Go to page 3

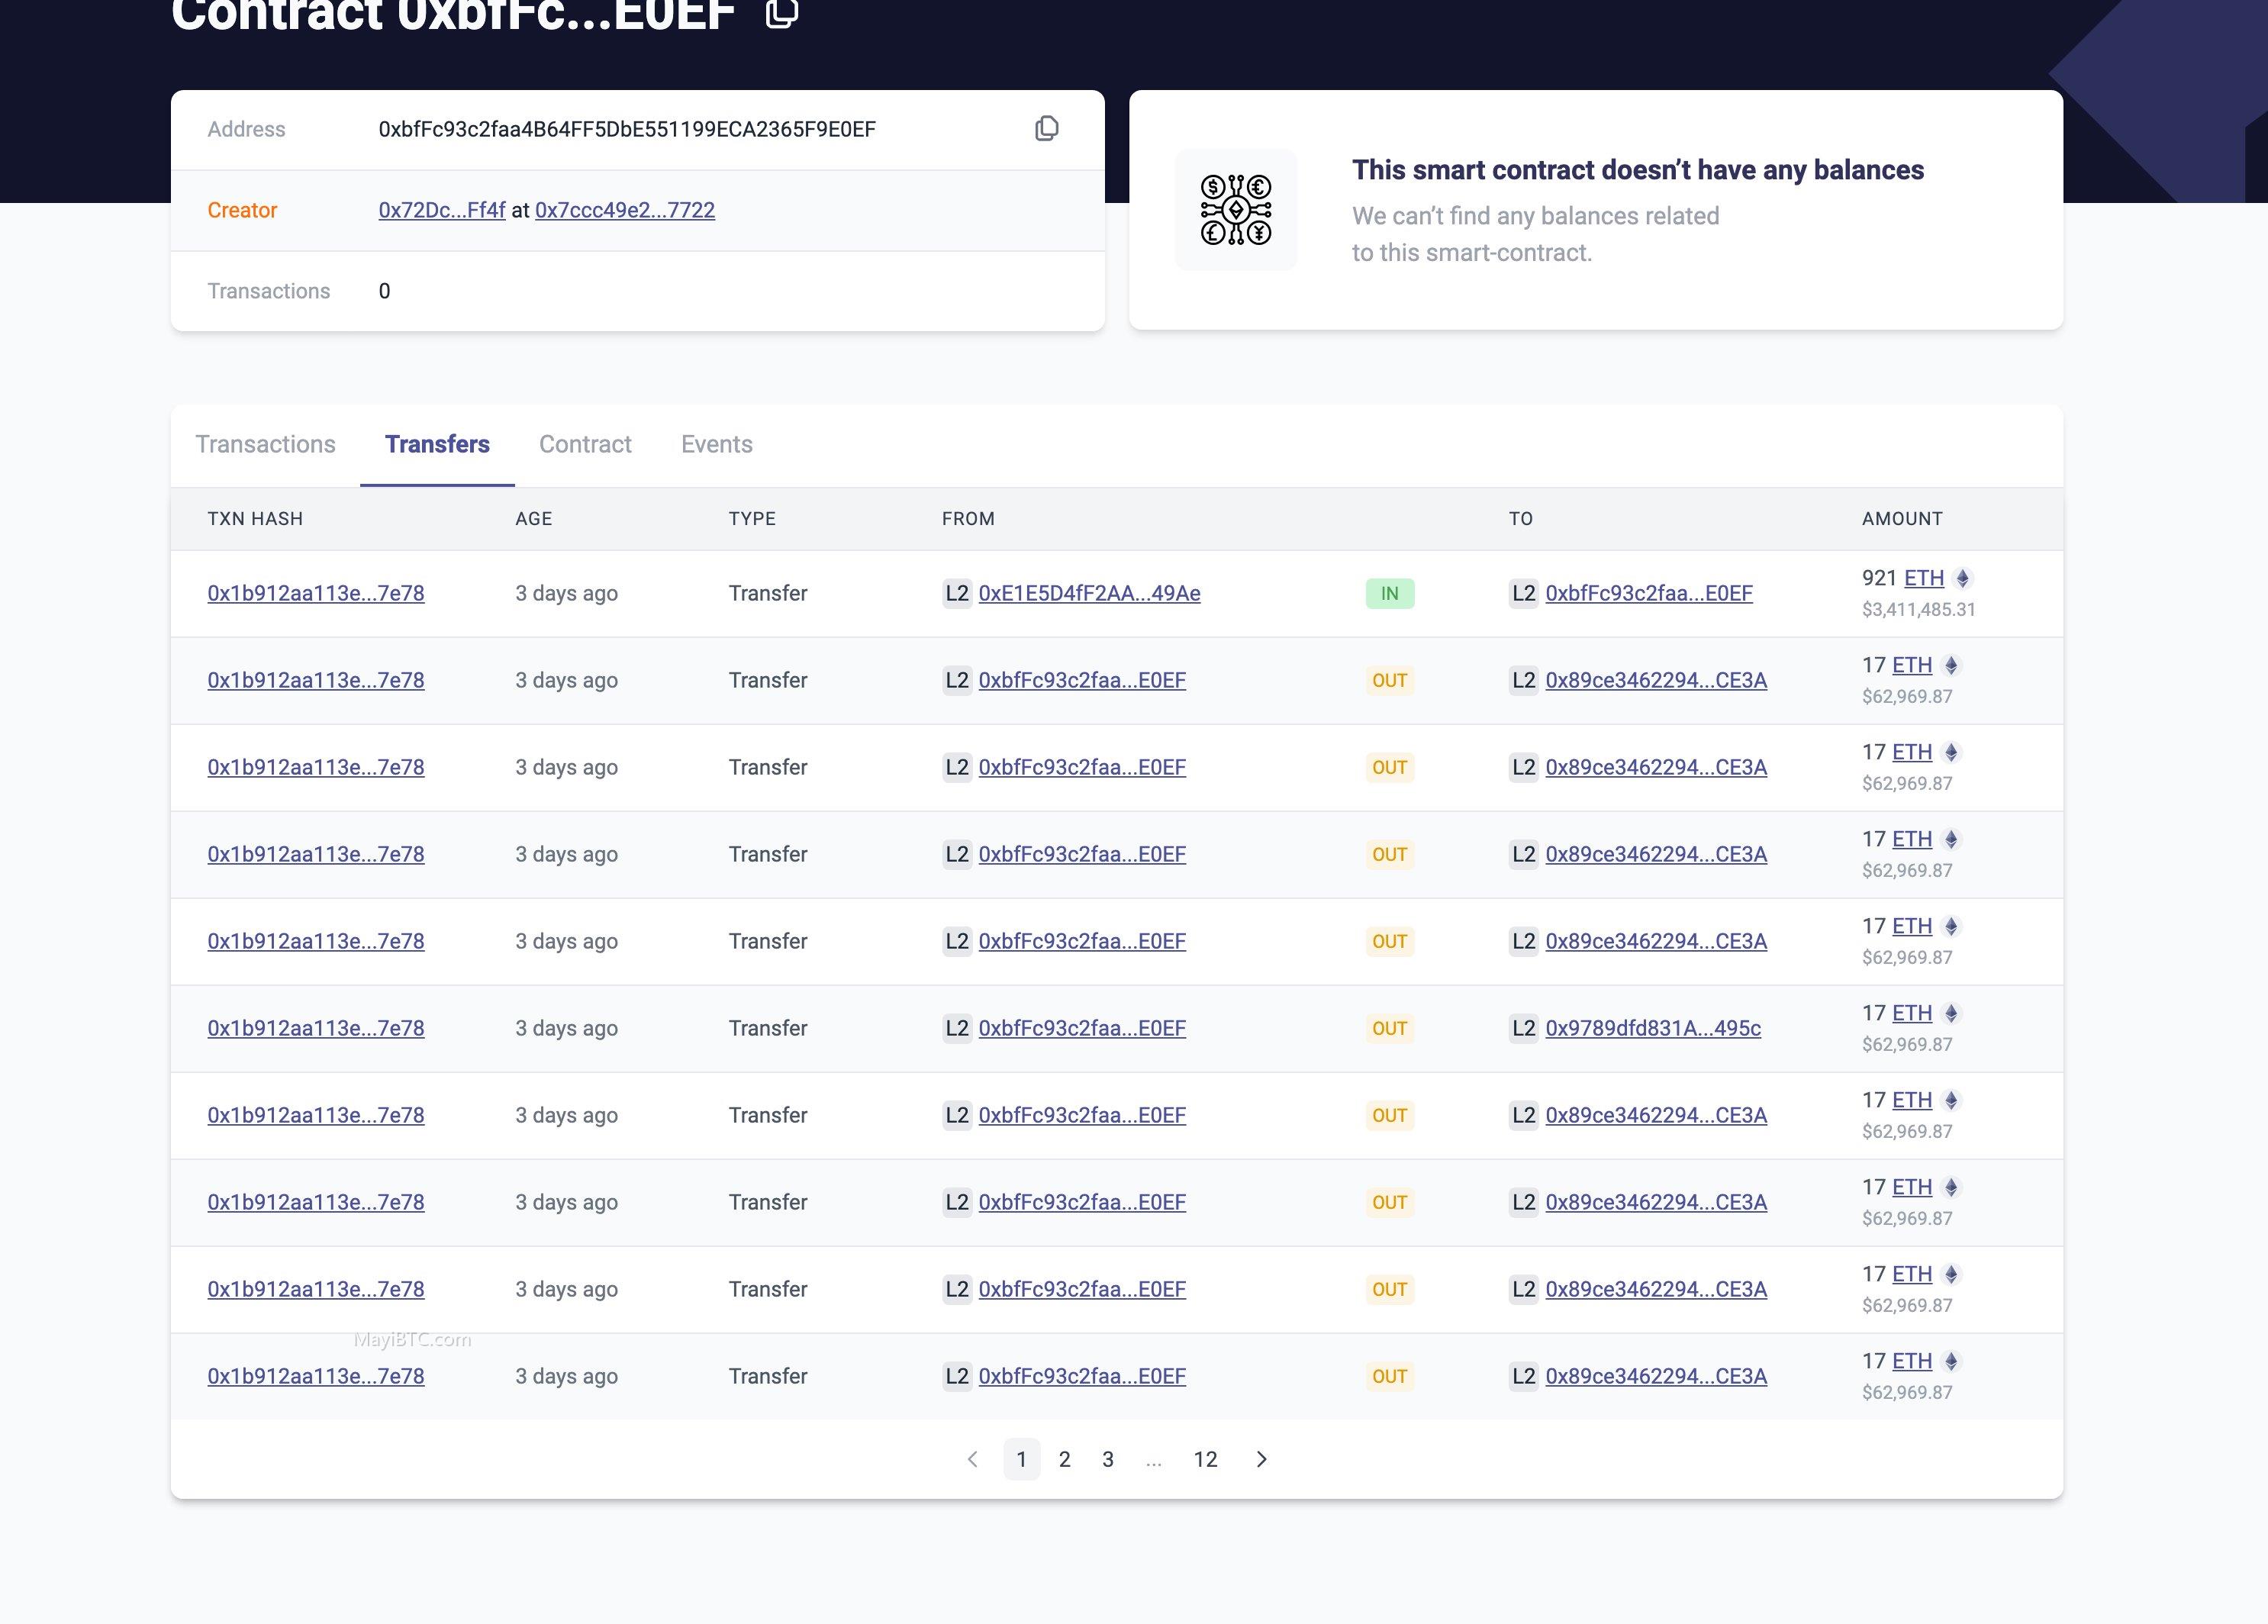pyautogui.click(x=1107, y=1459)
